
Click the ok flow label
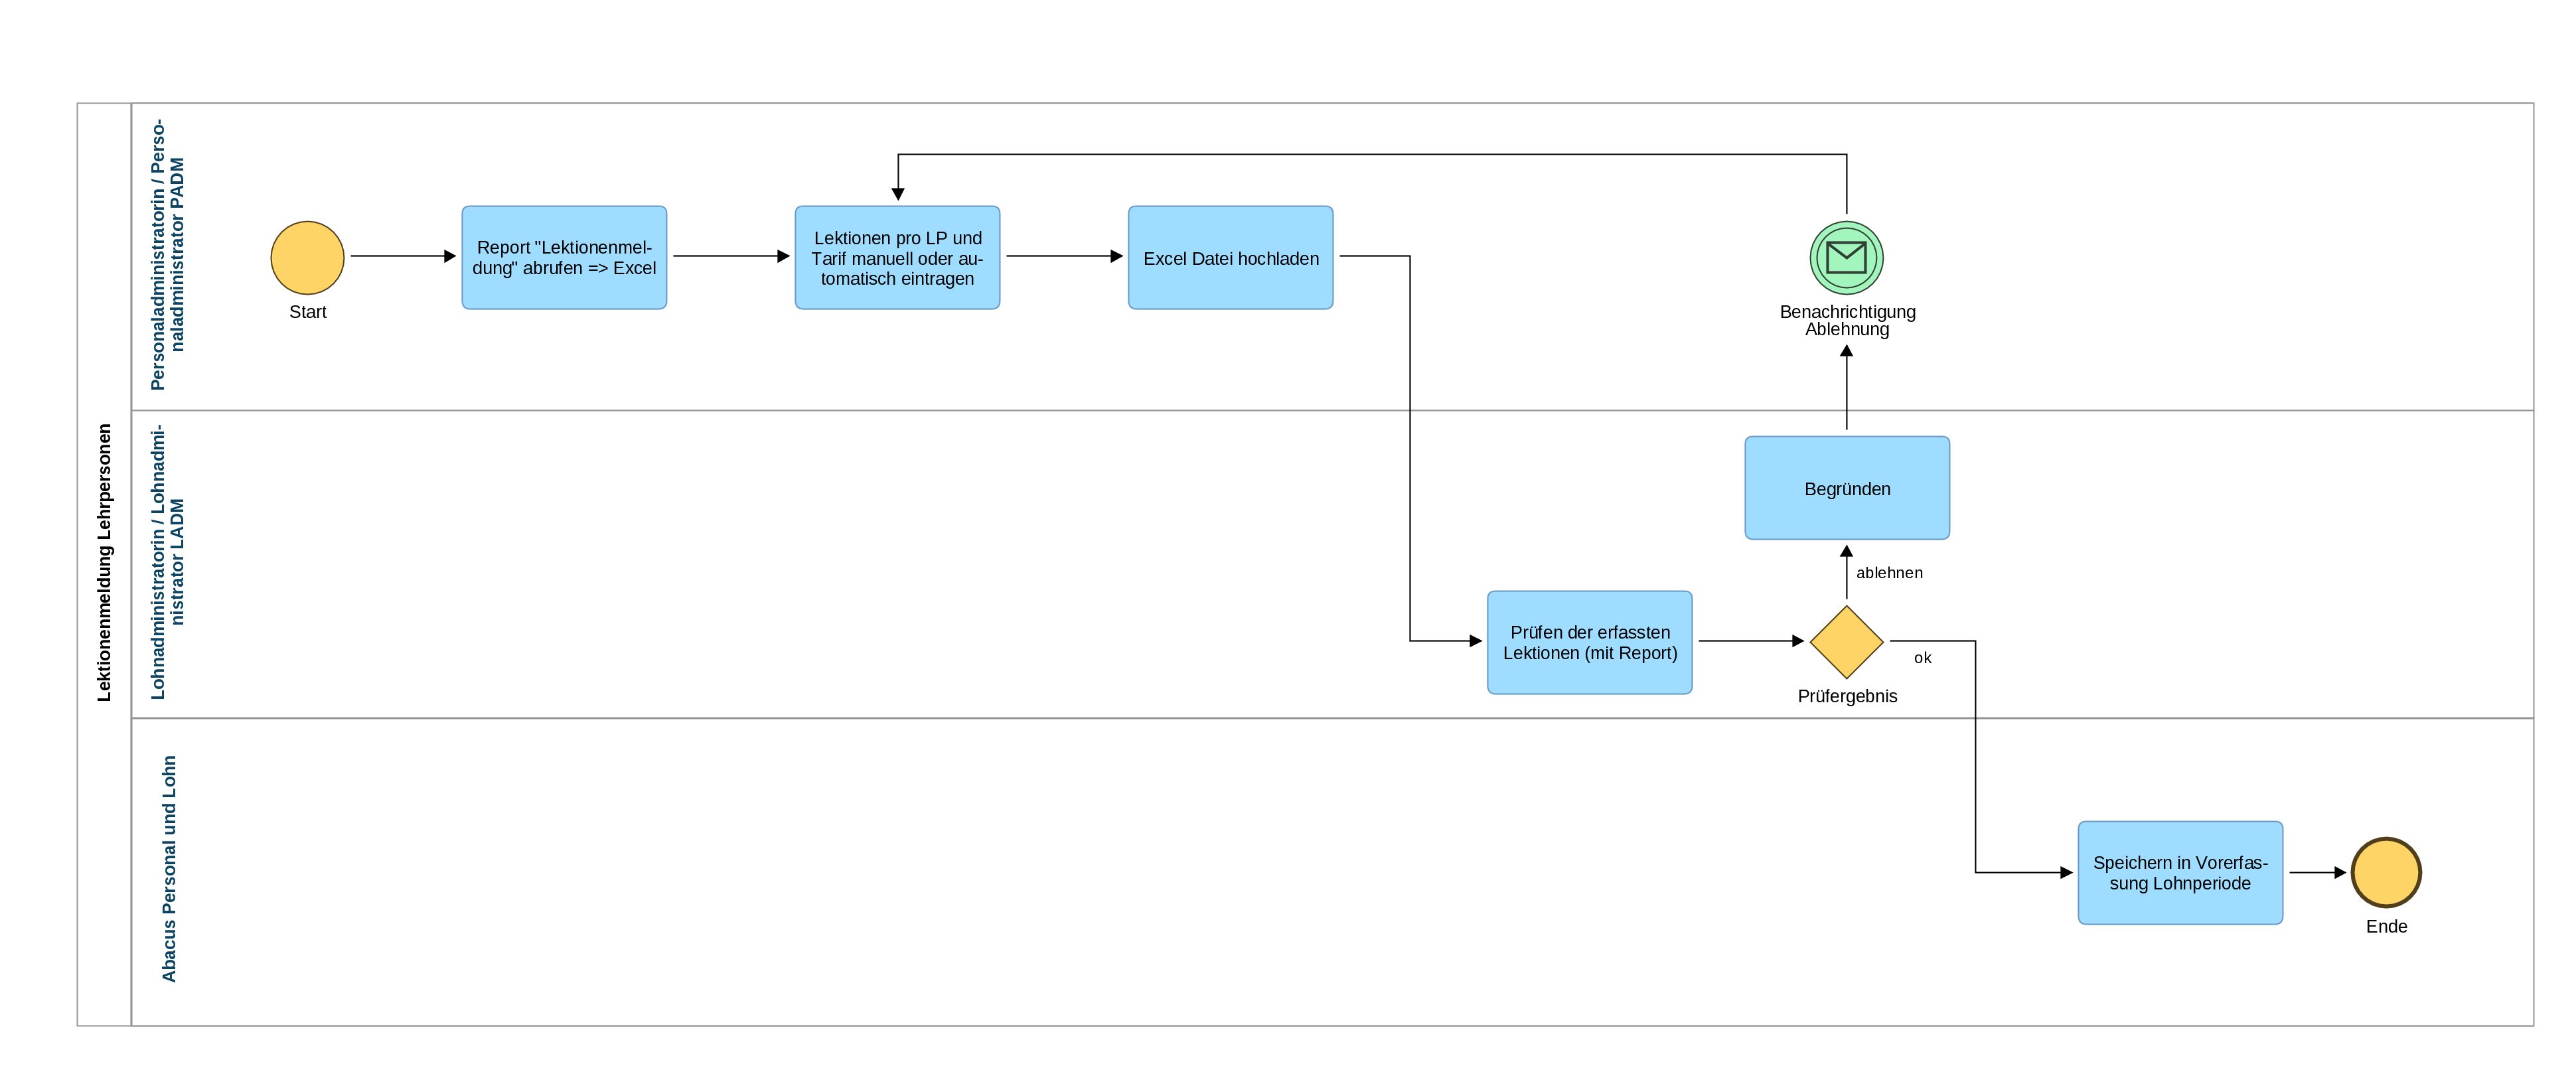pos(1922,657)
